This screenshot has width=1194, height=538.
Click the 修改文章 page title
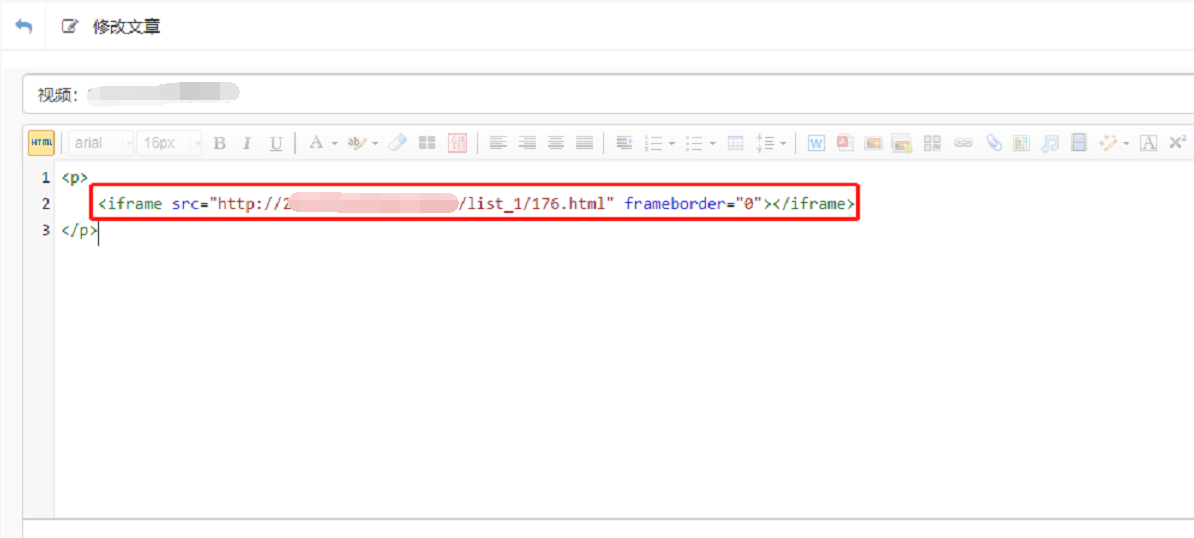tap(126, 27)
